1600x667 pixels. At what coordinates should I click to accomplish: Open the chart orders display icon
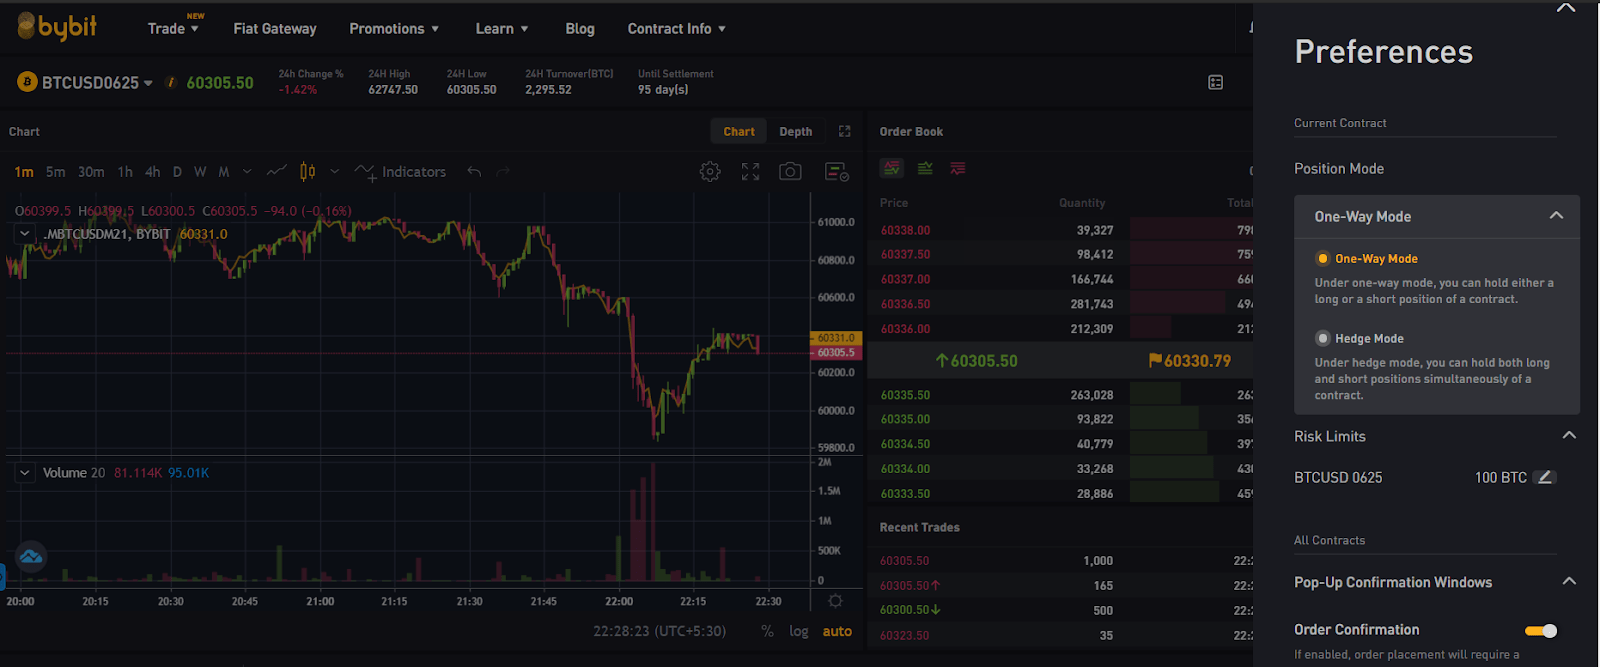tap(837, 172)
